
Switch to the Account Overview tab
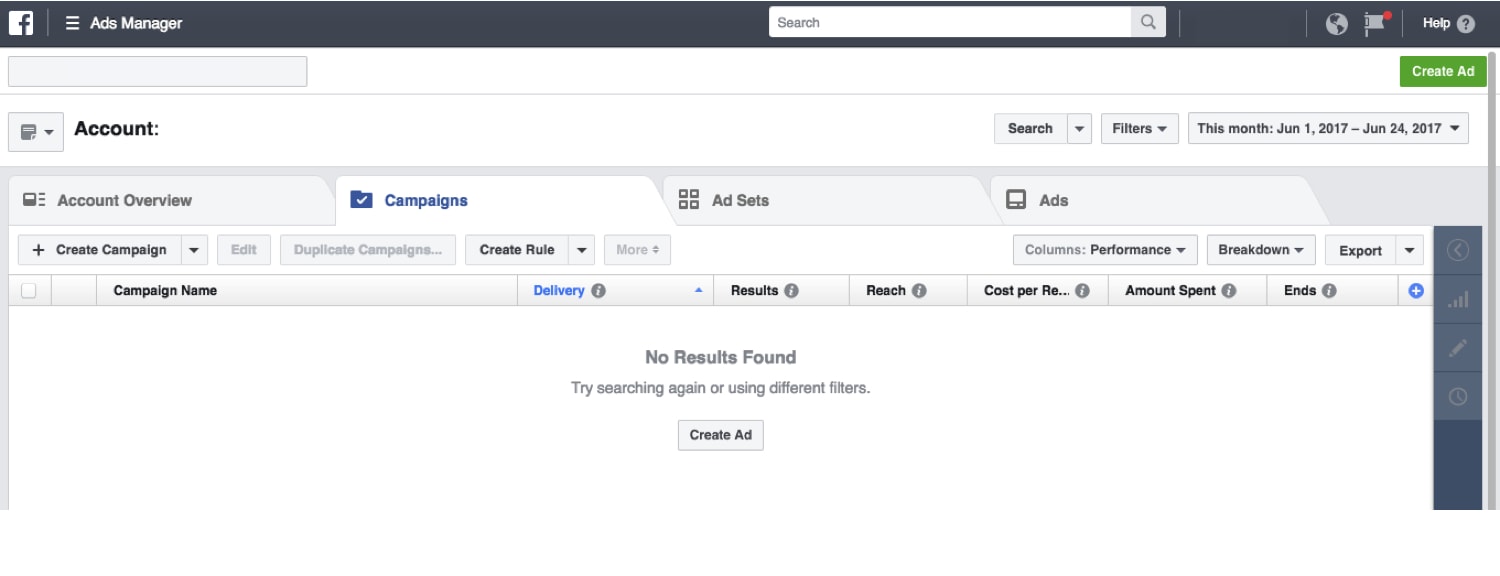pos(123,200)
